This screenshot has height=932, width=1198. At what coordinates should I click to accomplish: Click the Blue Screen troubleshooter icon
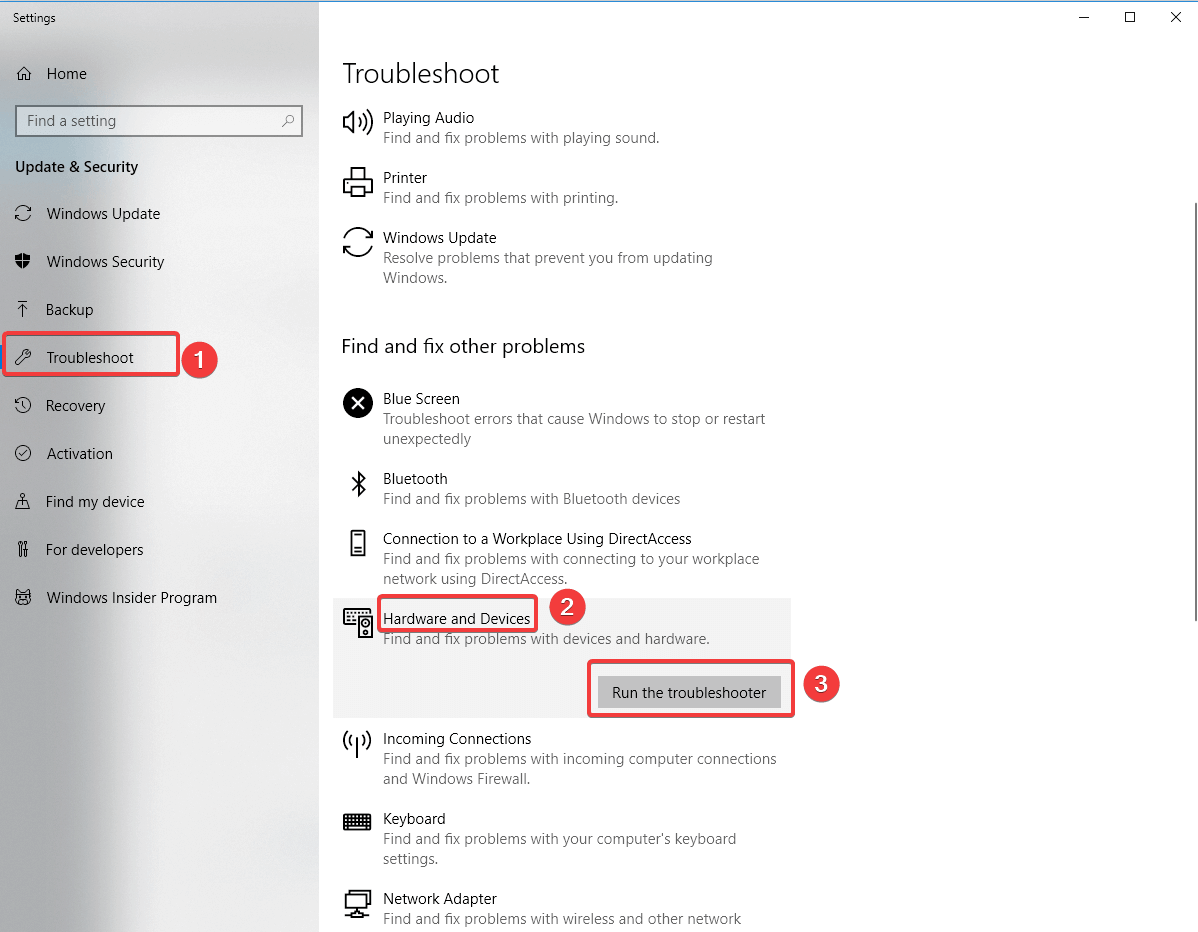[x=357, y=403]
